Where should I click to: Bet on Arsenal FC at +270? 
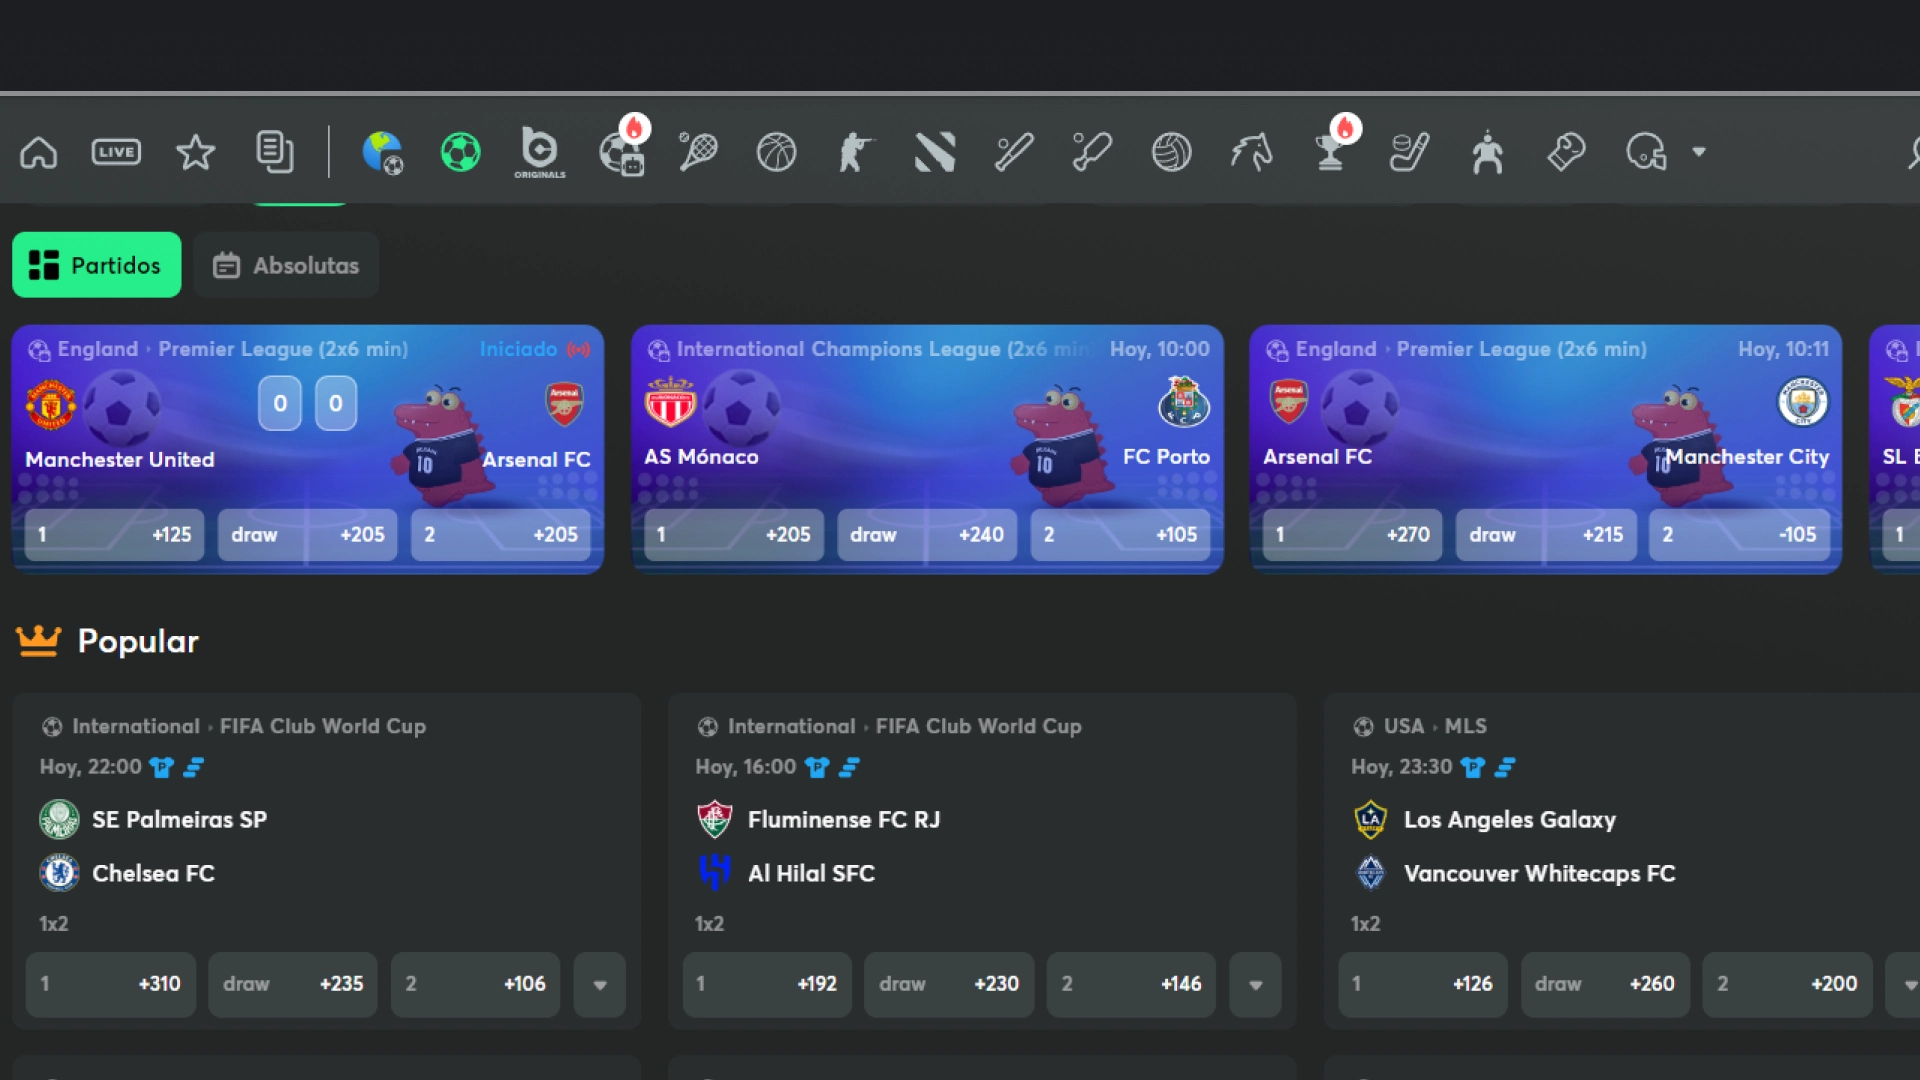(x=1352, y=534)
